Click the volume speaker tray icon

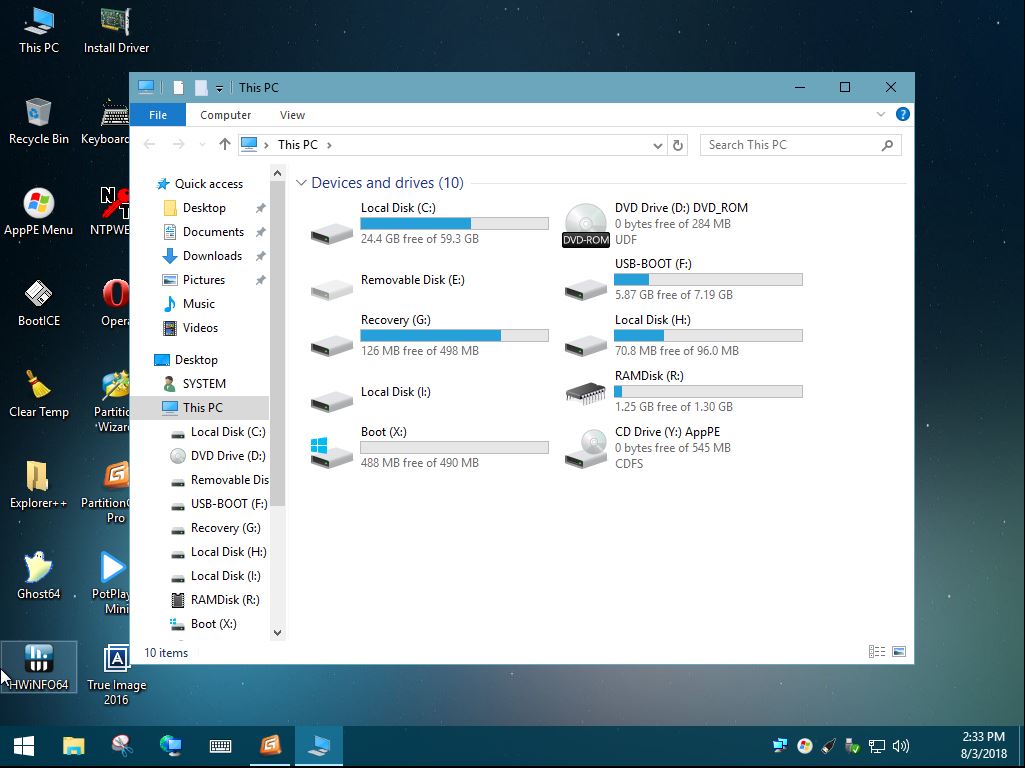[x=901, y=746]
